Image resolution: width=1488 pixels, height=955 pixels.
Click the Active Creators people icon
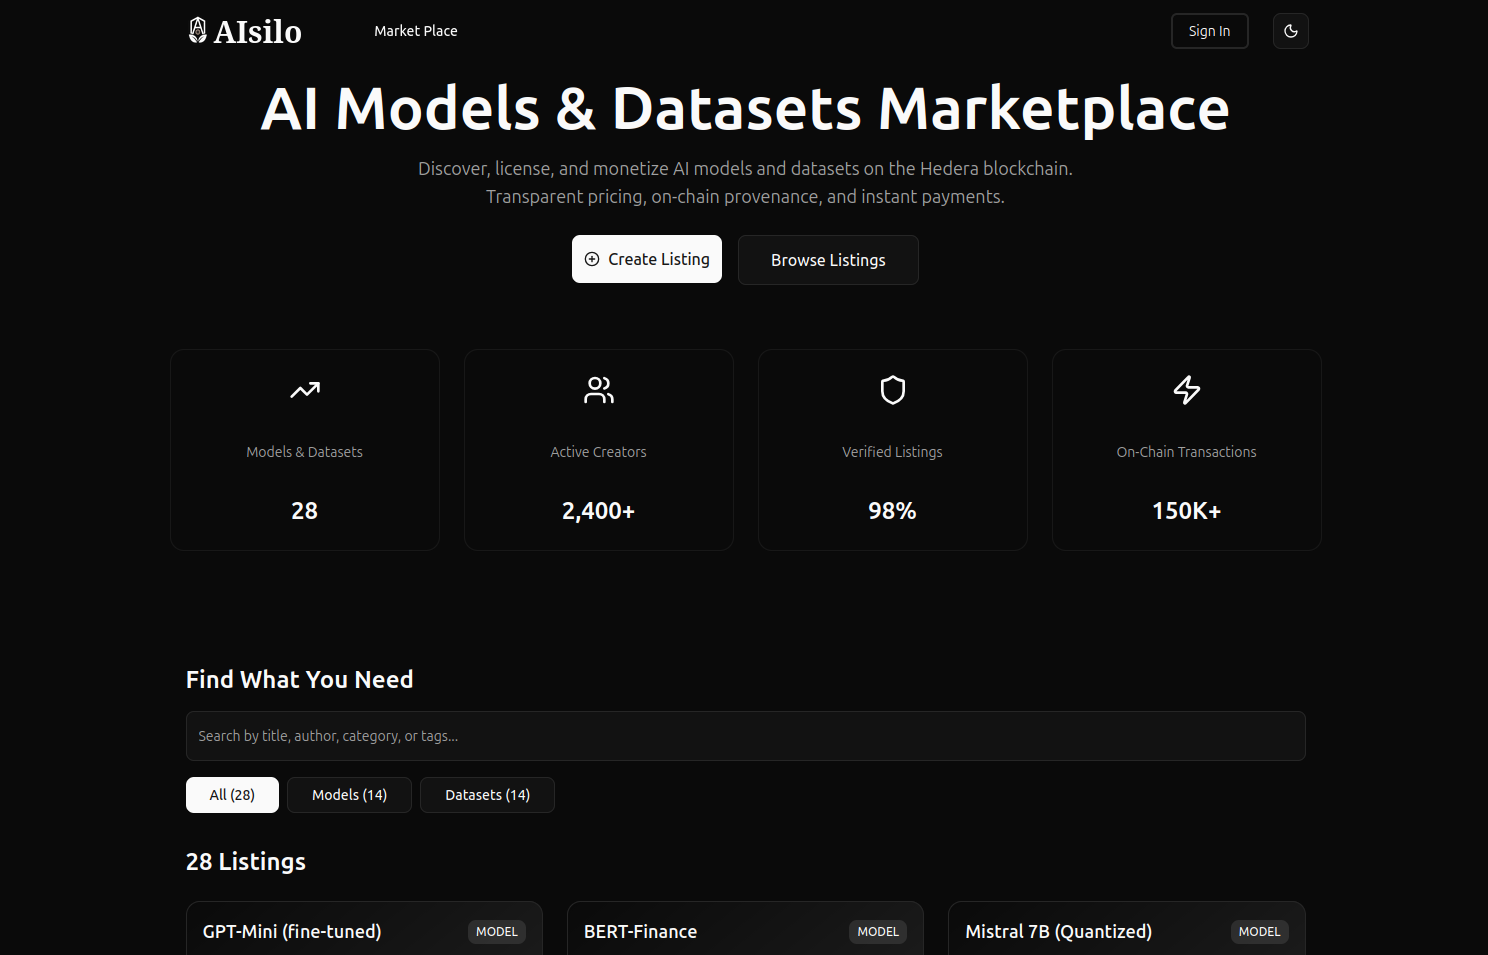point(598,390)
